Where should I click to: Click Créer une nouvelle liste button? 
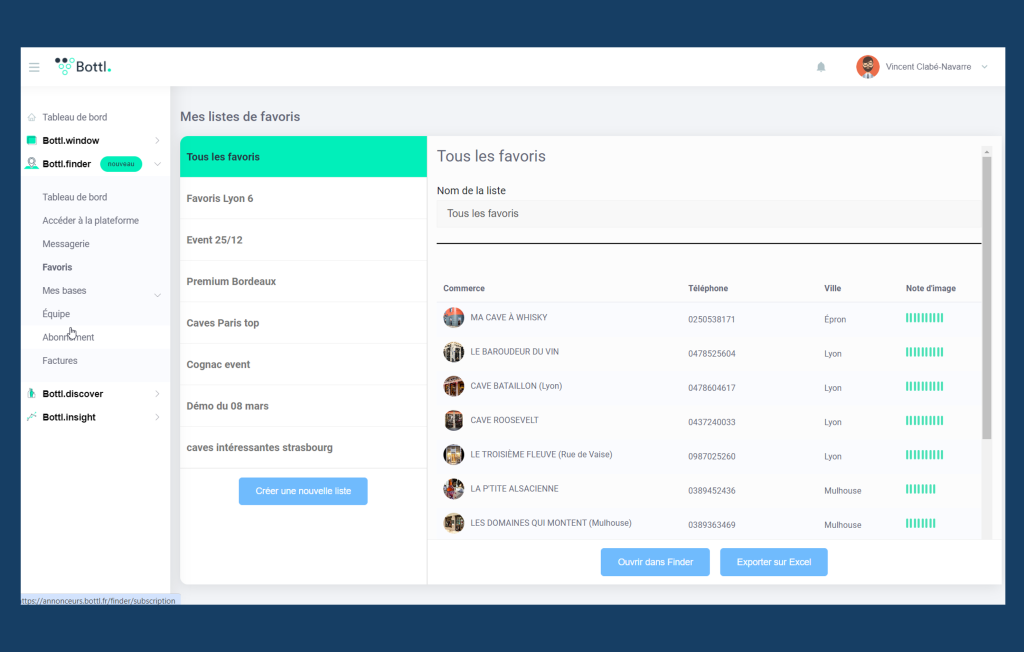tap(303, 491)
